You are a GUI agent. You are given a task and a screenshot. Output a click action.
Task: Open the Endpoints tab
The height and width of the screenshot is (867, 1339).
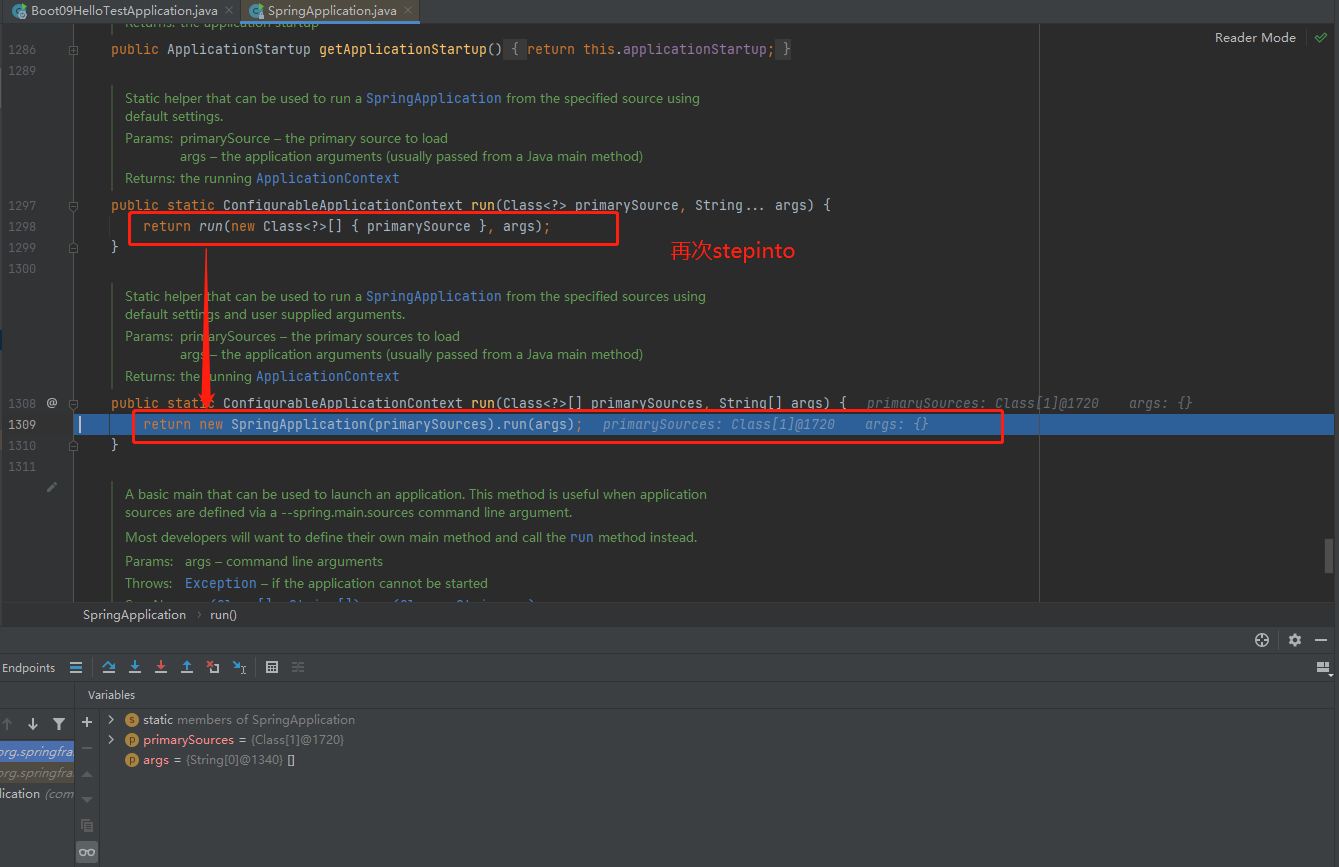pos(28,668)
